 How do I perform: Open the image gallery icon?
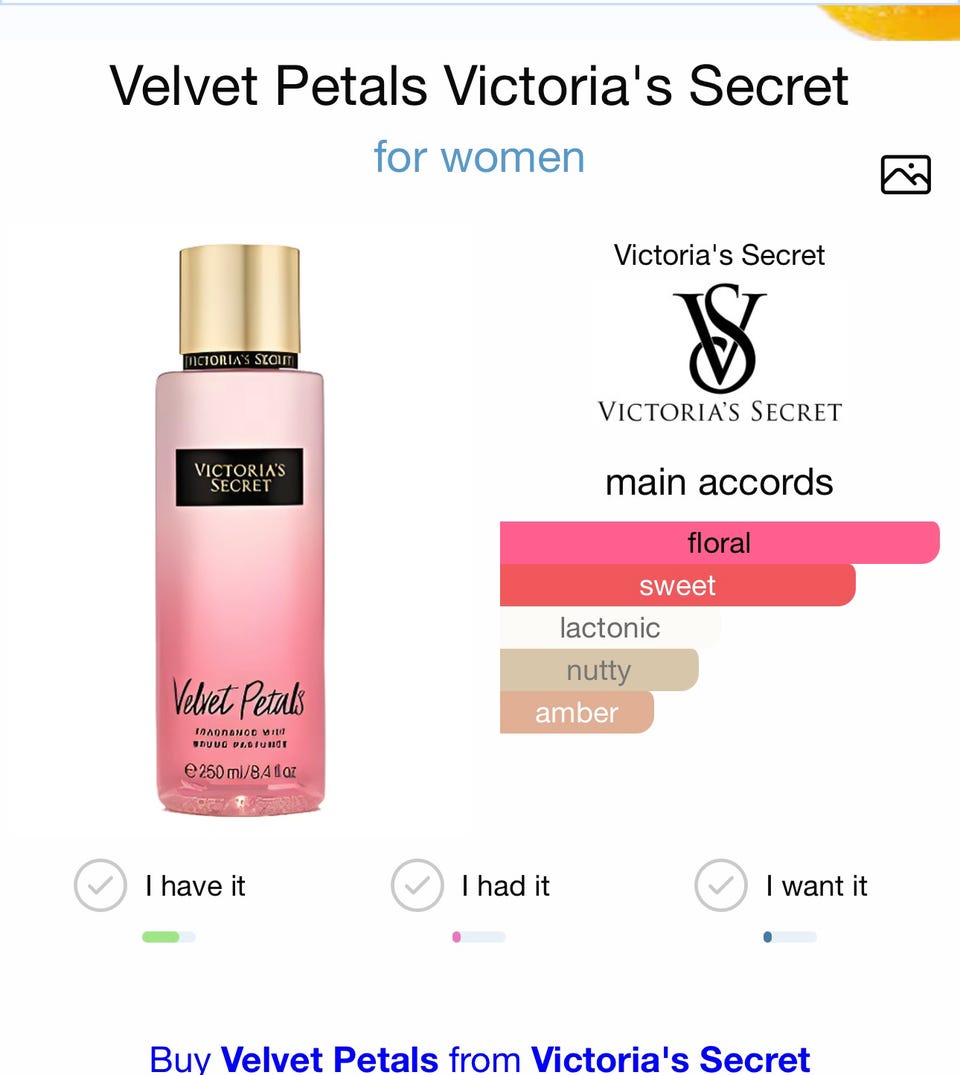pos(905,174)
